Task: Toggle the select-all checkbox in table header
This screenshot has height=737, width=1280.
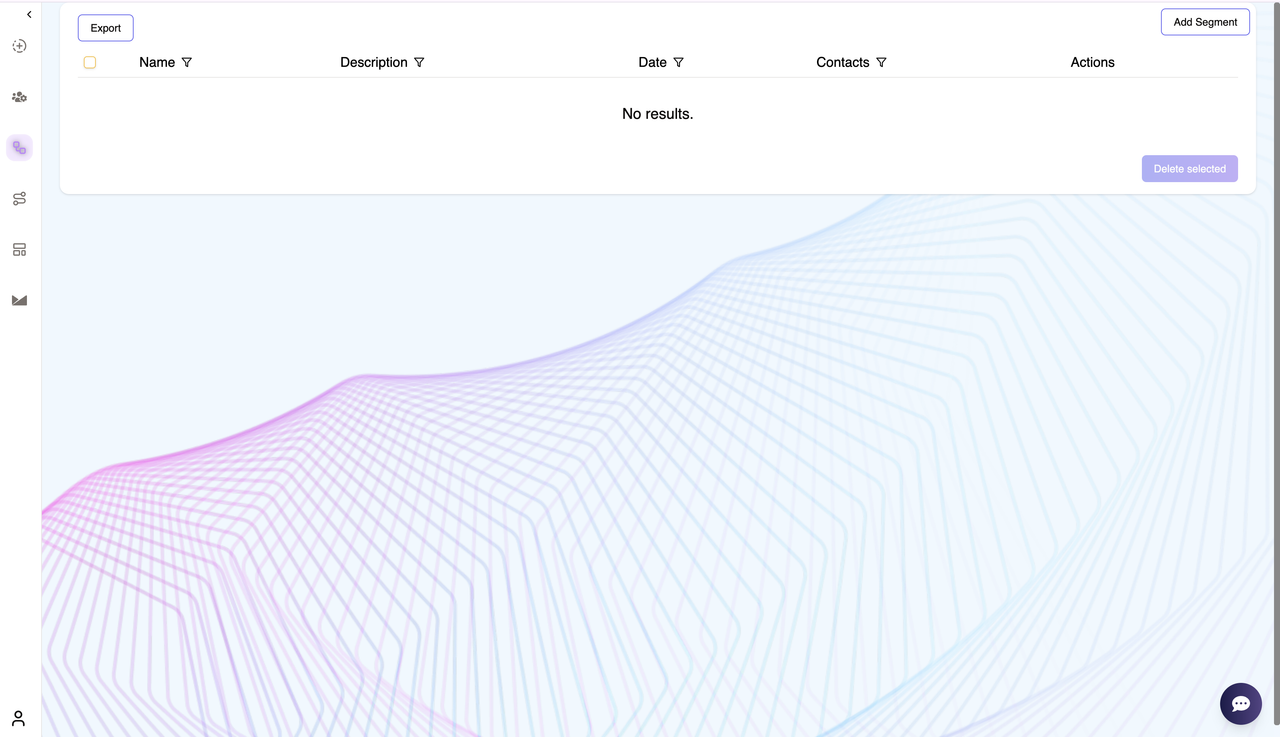Action: 90,62
